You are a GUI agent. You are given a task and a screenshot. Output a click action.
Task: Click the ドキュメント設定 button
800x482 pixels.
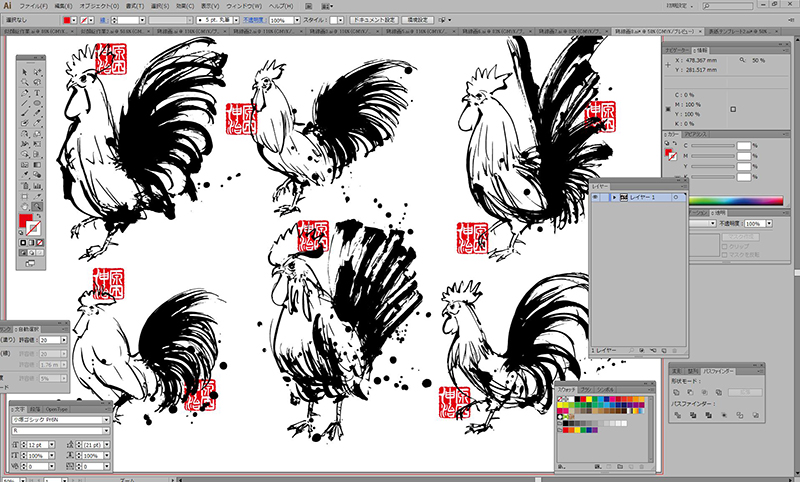pyautogui.click(x=374, y=20)
